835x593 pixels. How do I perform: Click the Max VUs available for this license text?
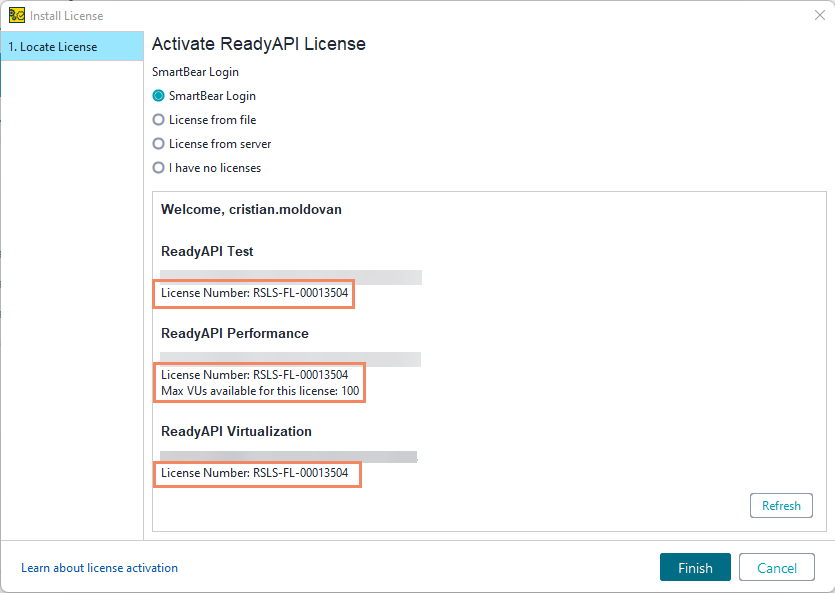[x=260, y=391]
